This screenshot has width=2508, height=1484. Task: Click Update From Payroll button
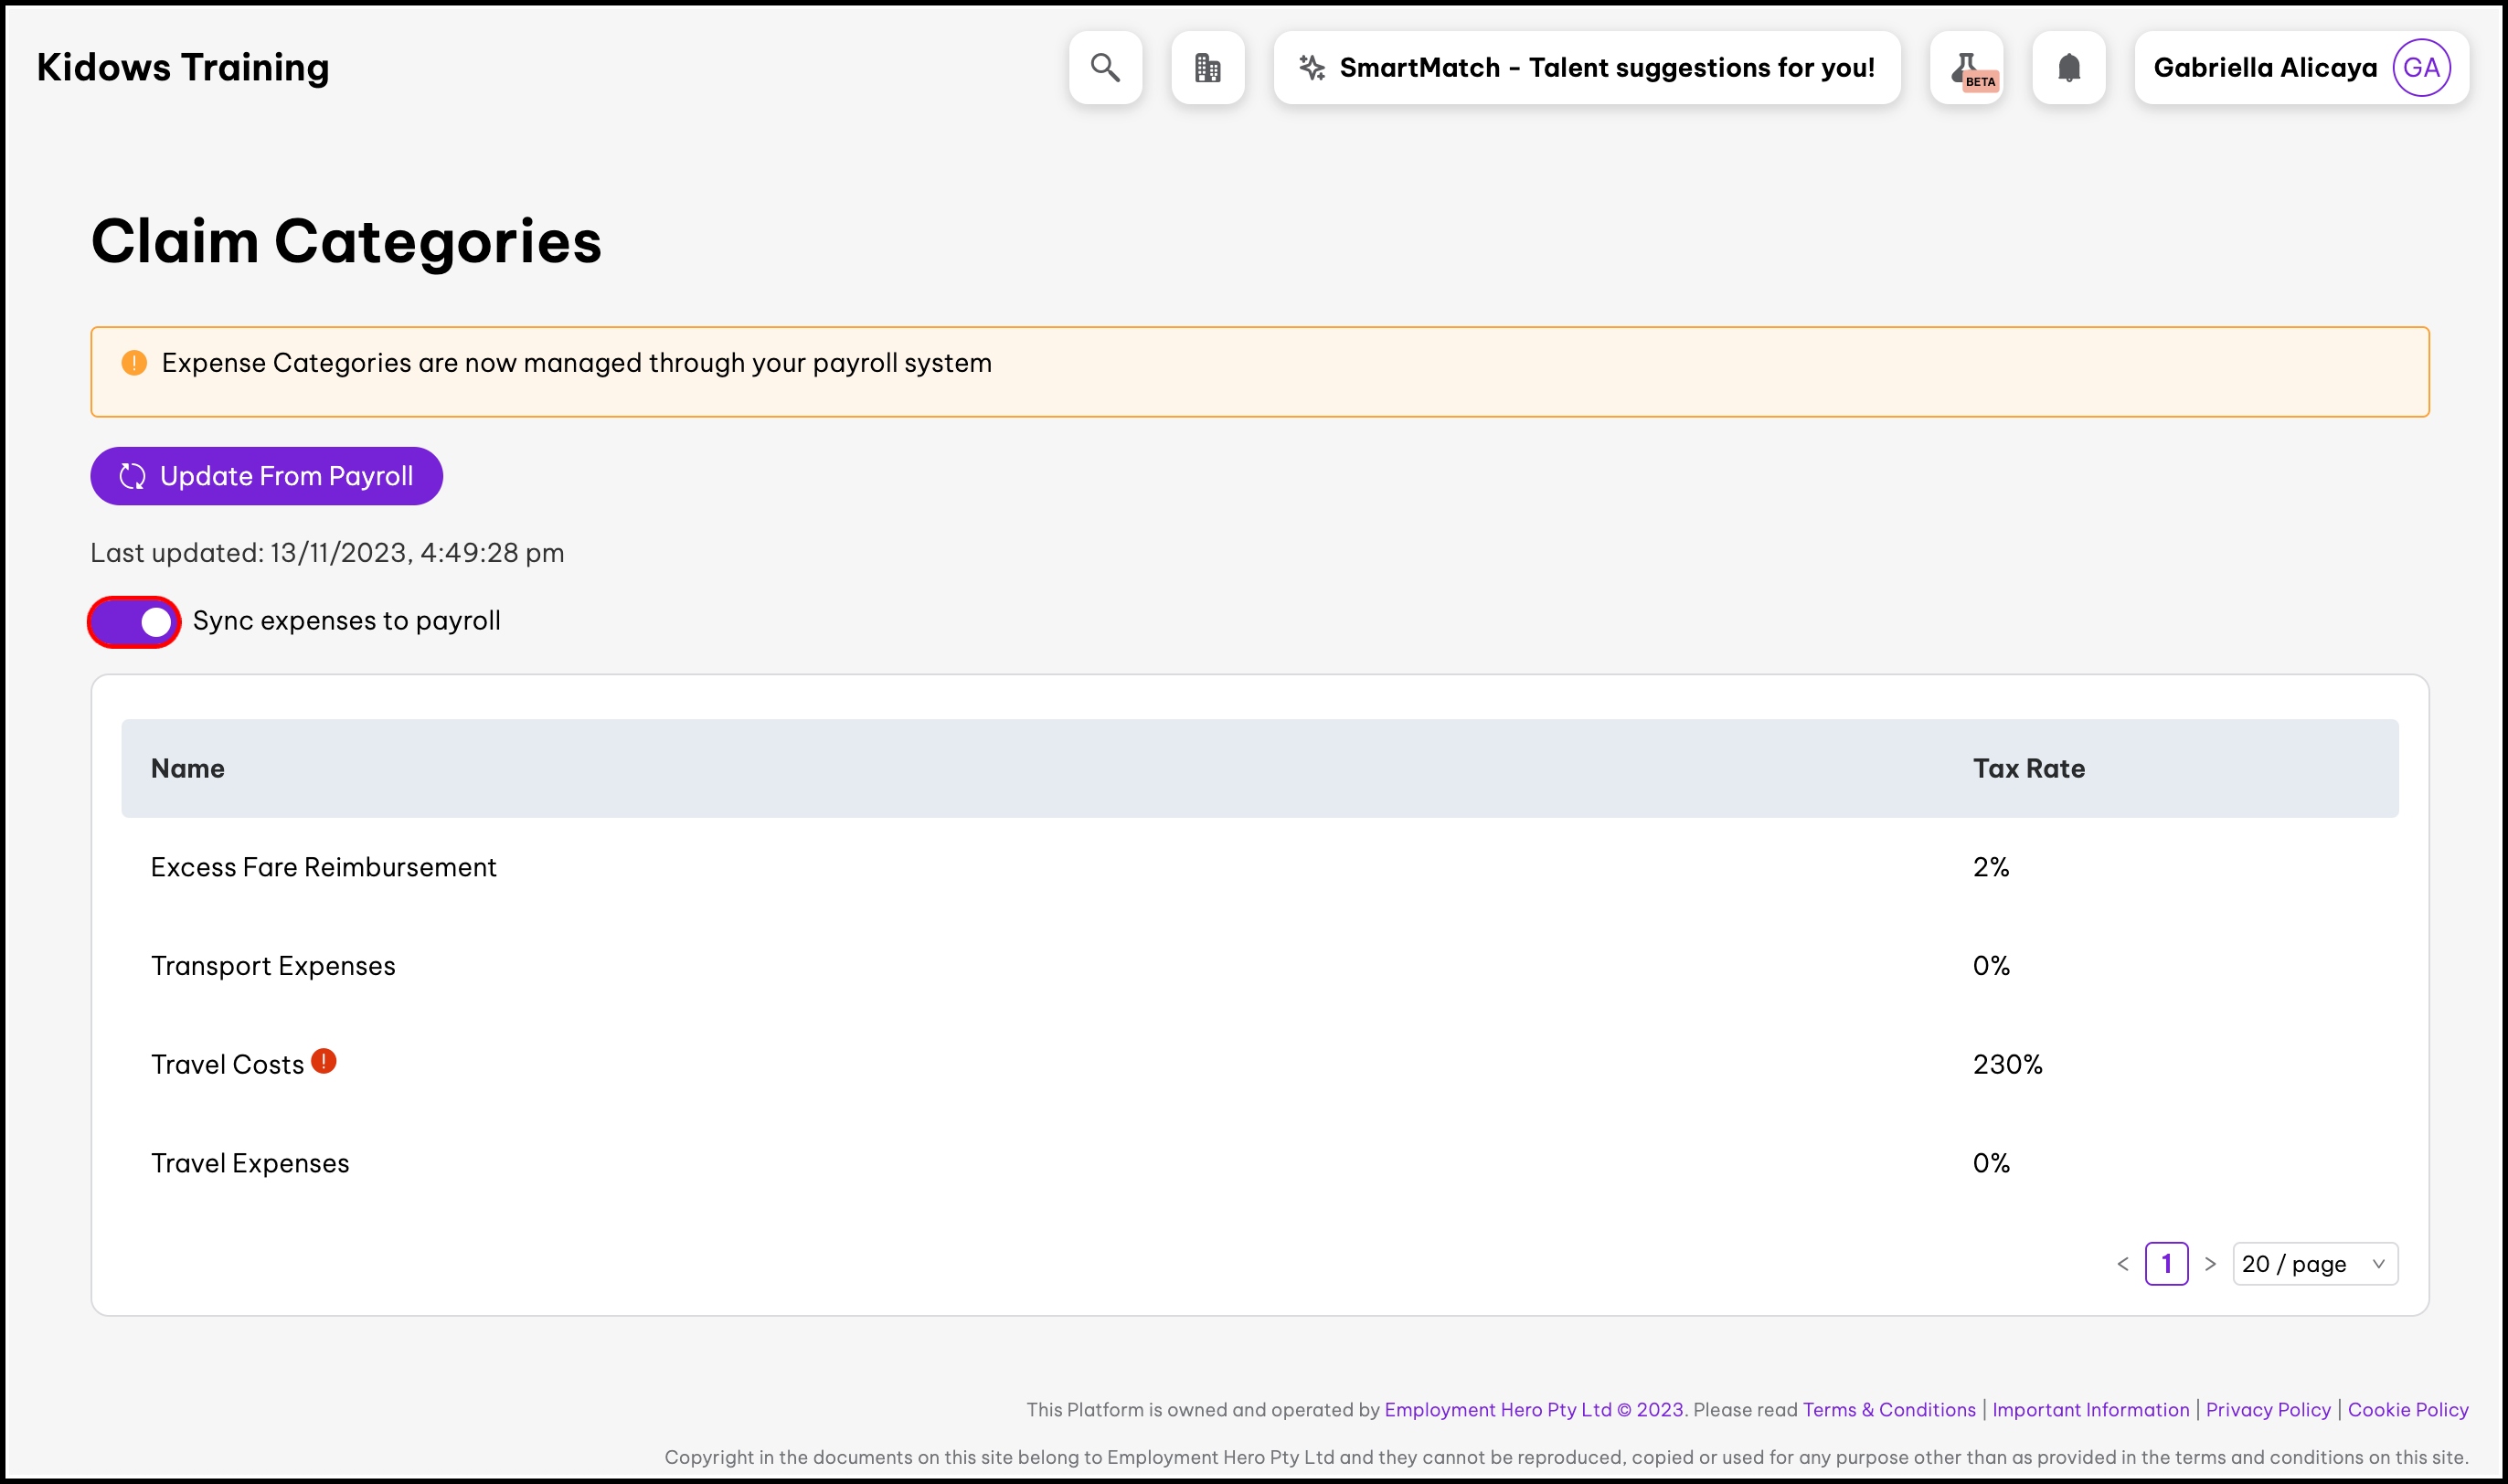point(266,476)
